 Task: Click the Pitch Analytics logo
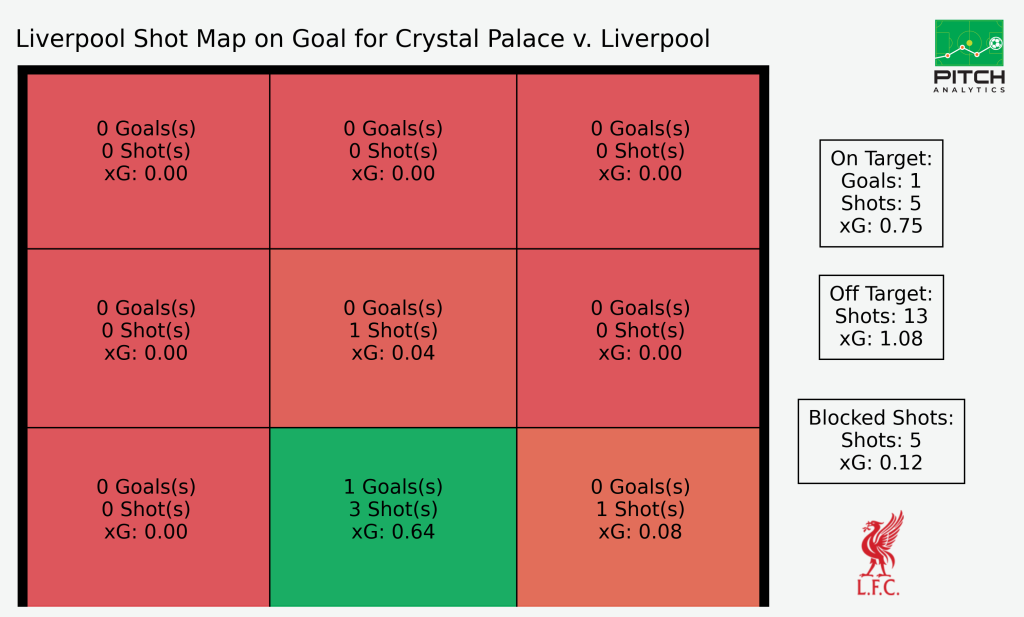(x=969, y=56)
